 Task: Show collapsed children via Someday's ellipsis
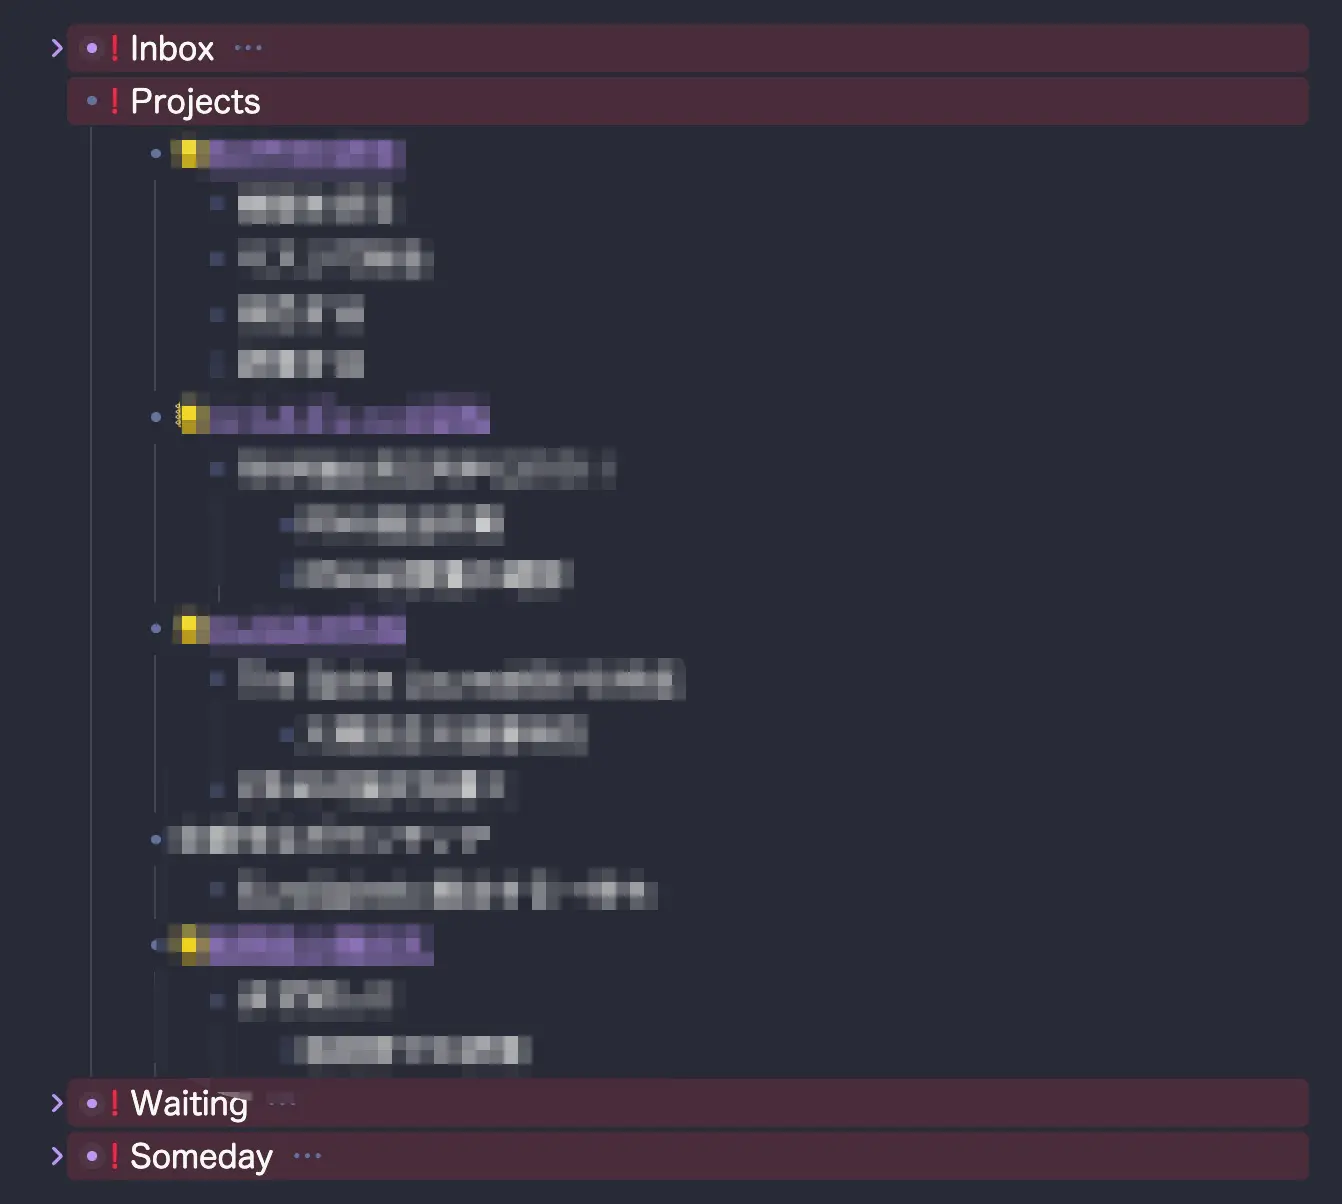tap(307, 1156)
